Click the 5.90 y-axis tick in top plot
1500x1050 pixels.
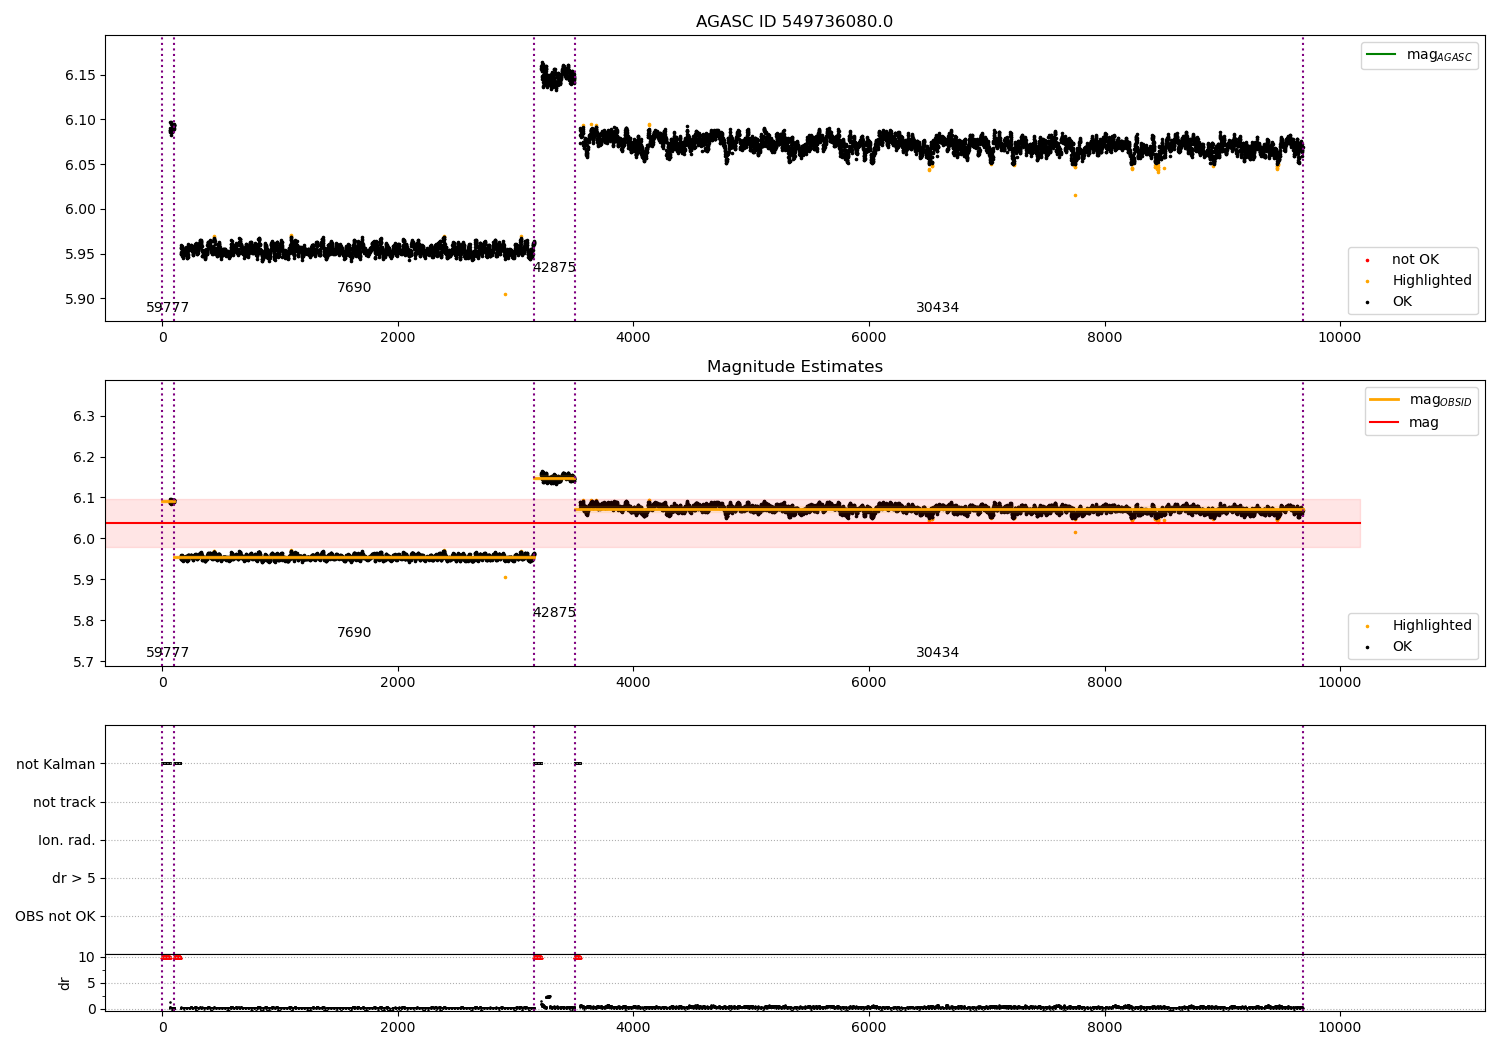click(80, 299)
